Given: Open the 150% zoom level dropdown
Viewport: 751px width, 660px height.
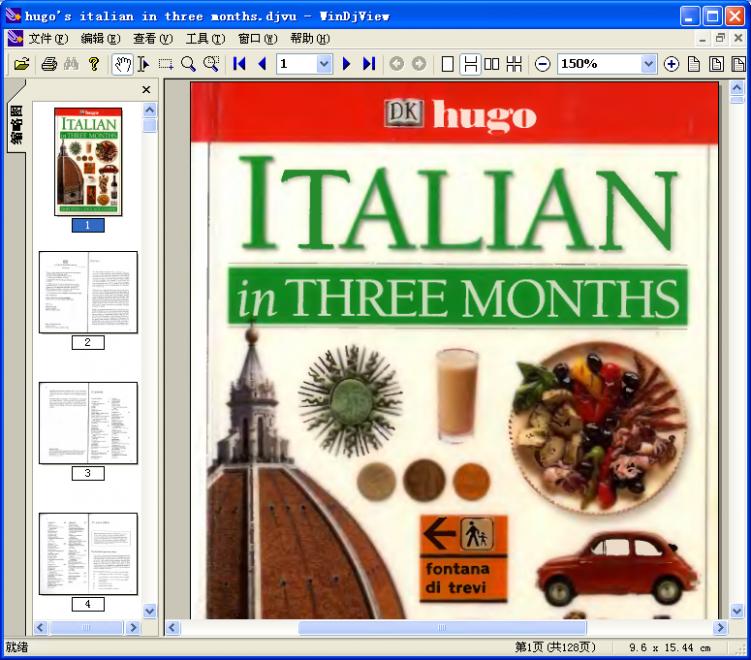Looking at the screenshot, I should [648, 64].
